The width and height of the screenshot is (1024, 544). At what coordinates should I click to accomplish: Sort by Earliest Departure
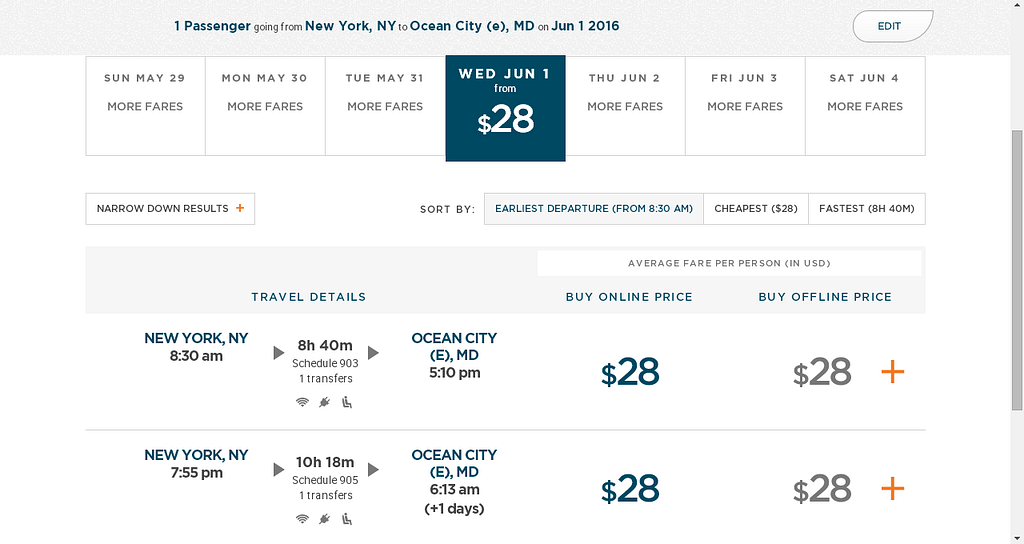point(594,209)
